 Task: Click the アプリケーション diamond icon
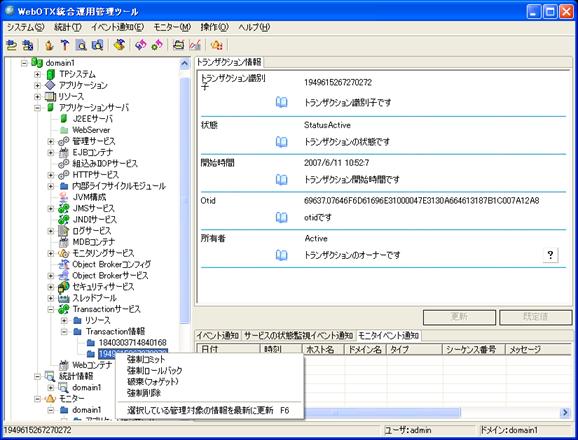pyautogui.click(x=50, y=85)
